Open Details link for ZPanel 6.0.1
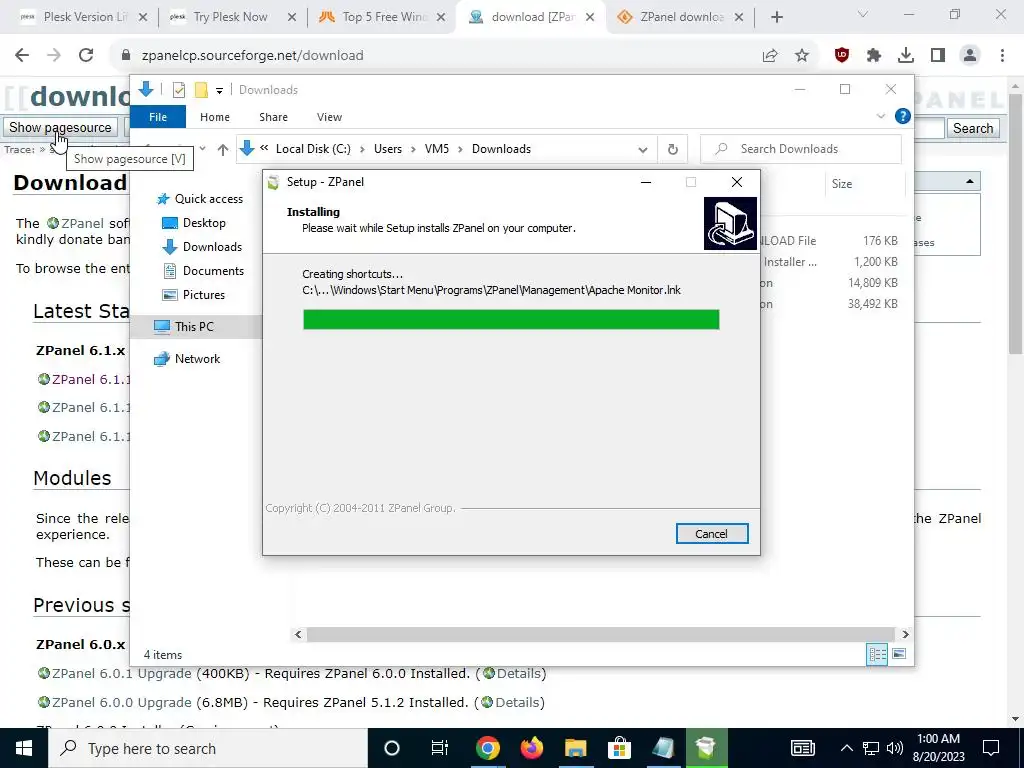 (x=519, y=673)
